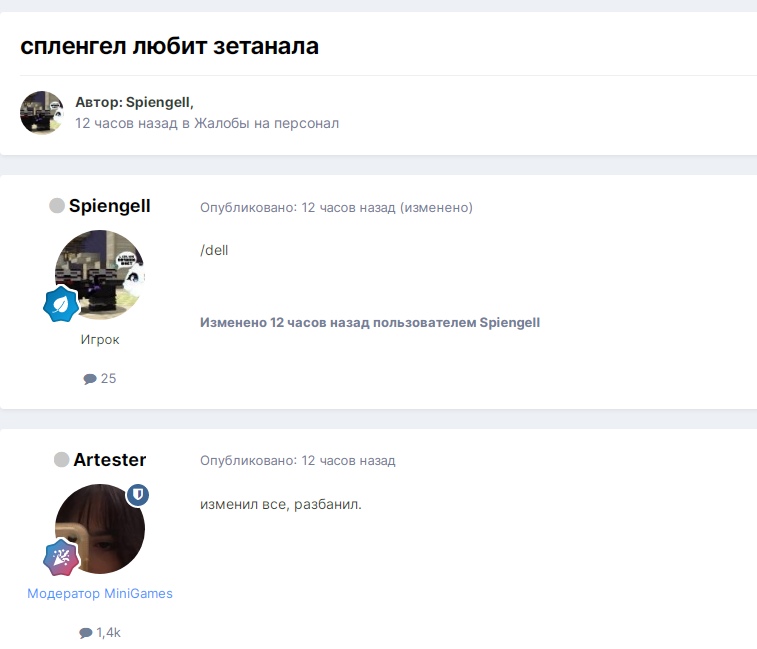Click the comment icon beside 1,4k

(86, 633)
